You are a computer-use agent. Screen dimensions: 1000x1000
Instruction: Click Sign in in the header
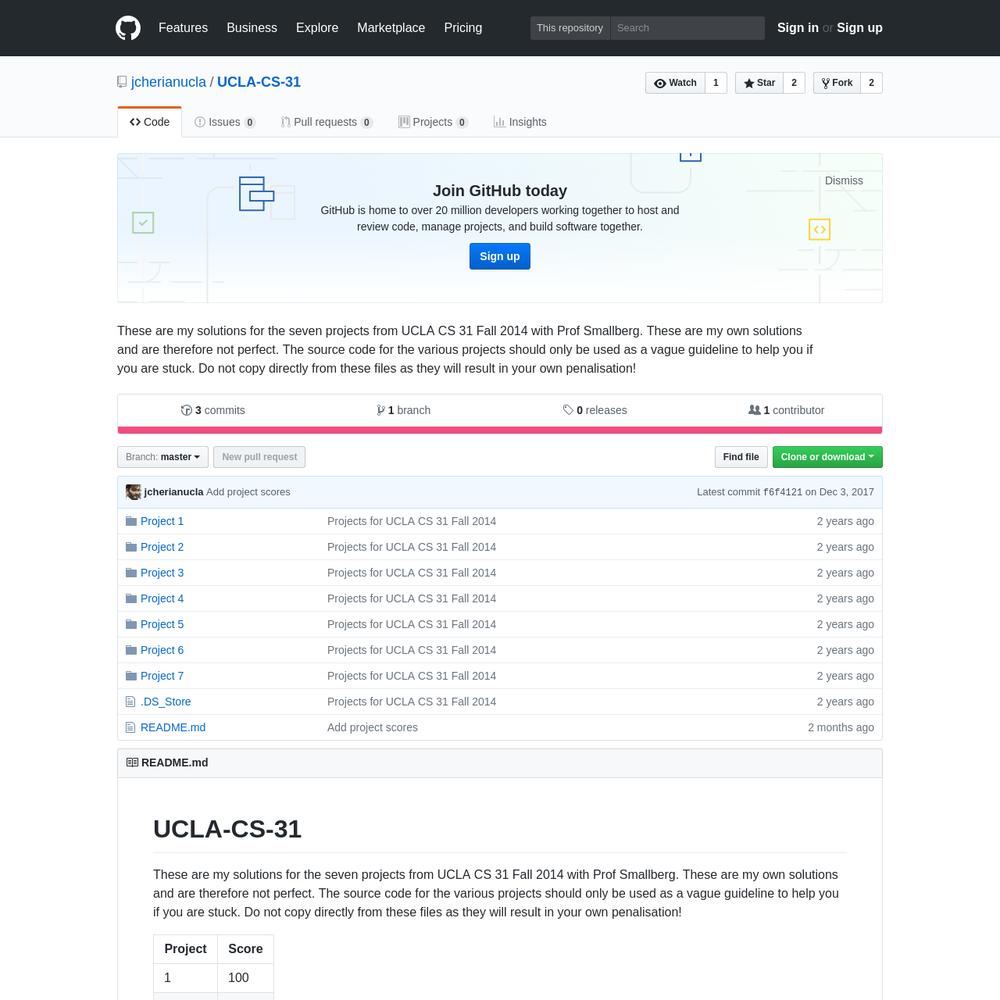coord(797,28)
